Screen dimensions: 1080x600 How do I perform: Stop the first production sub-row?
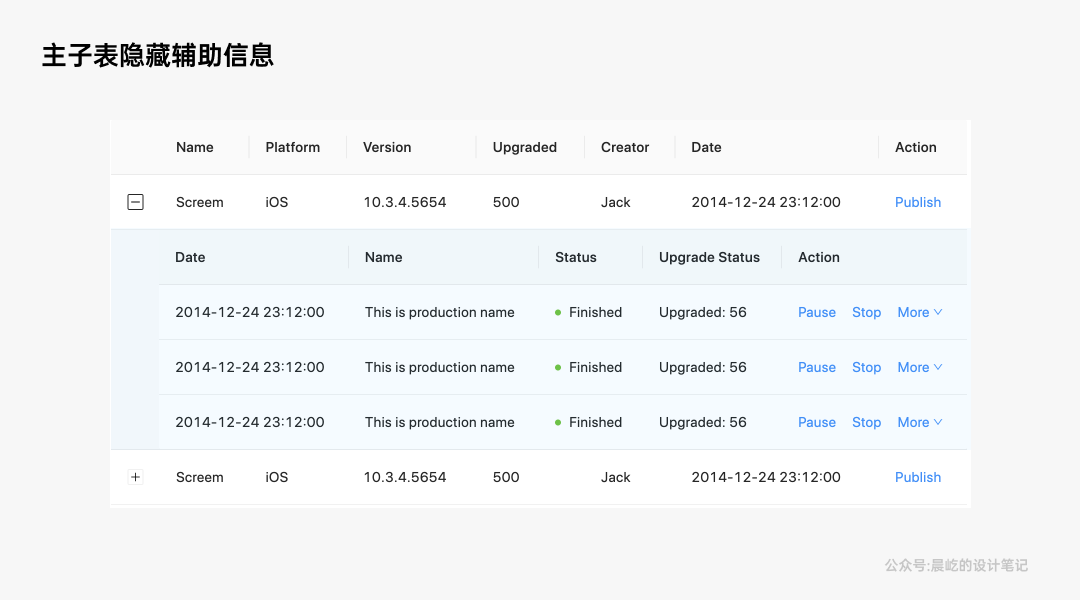pos(866,312)
